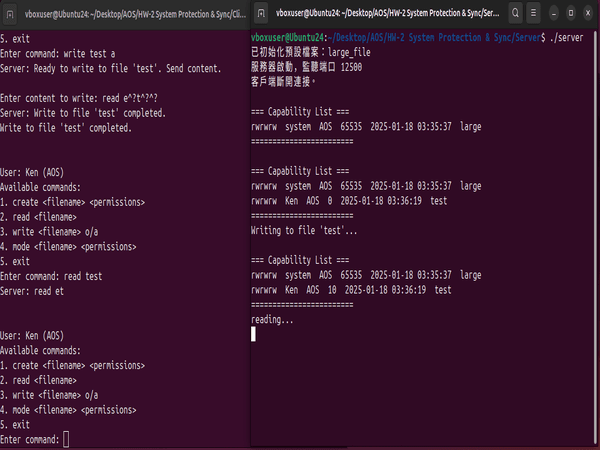Click the 'reading...' line in the Server terminal
600x450 pixels.
(x=272, y=320)
